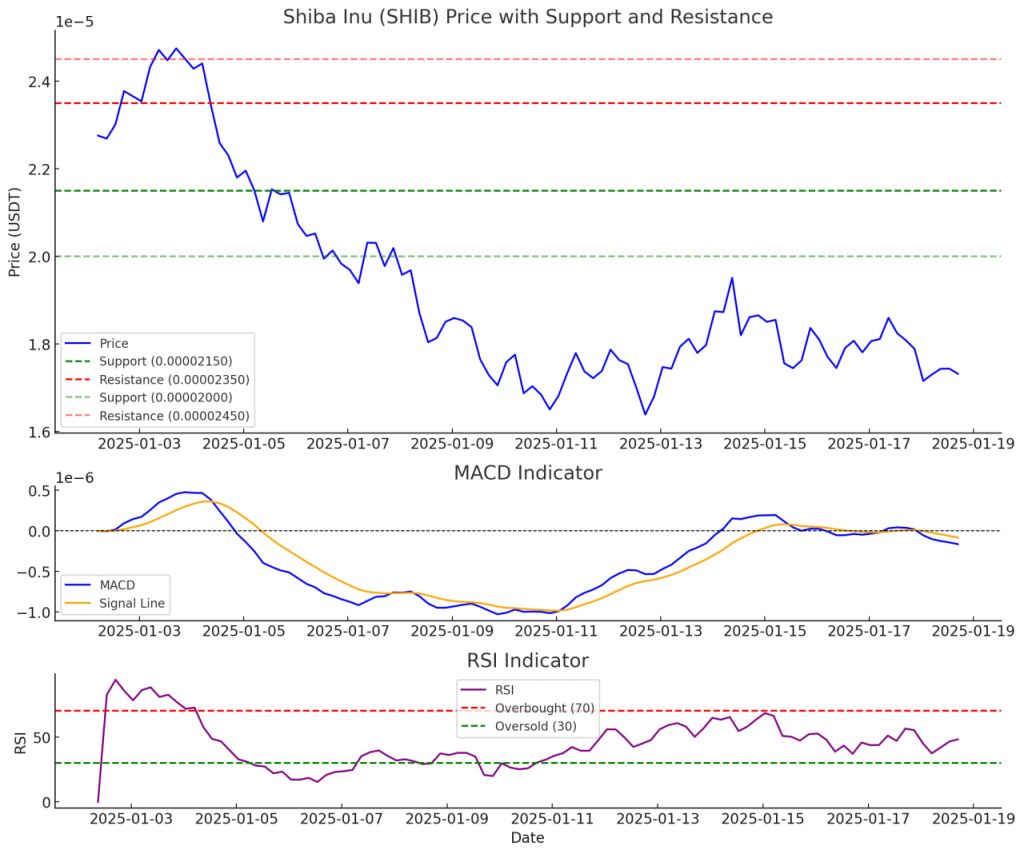The height and width of the screenshot is (854, 1024).
Task: Click 2025-01-07 under the MACD chart
Action: 348,631
